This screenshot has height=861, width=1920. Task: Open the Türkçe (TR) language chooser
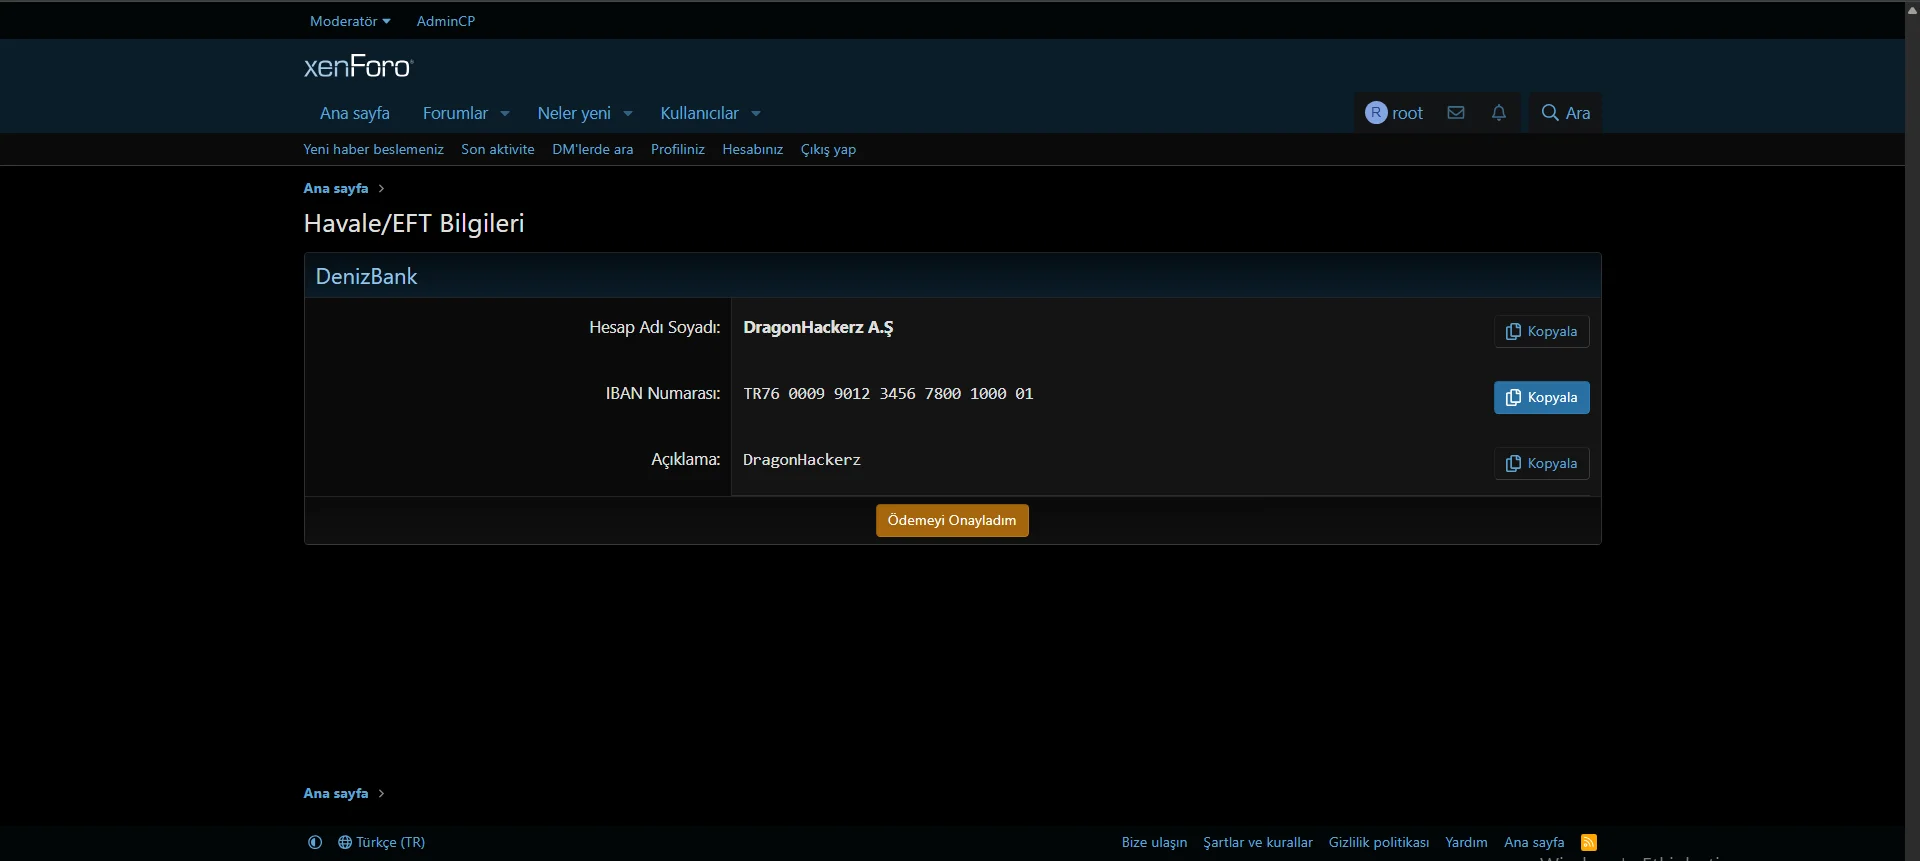[382, 842]
